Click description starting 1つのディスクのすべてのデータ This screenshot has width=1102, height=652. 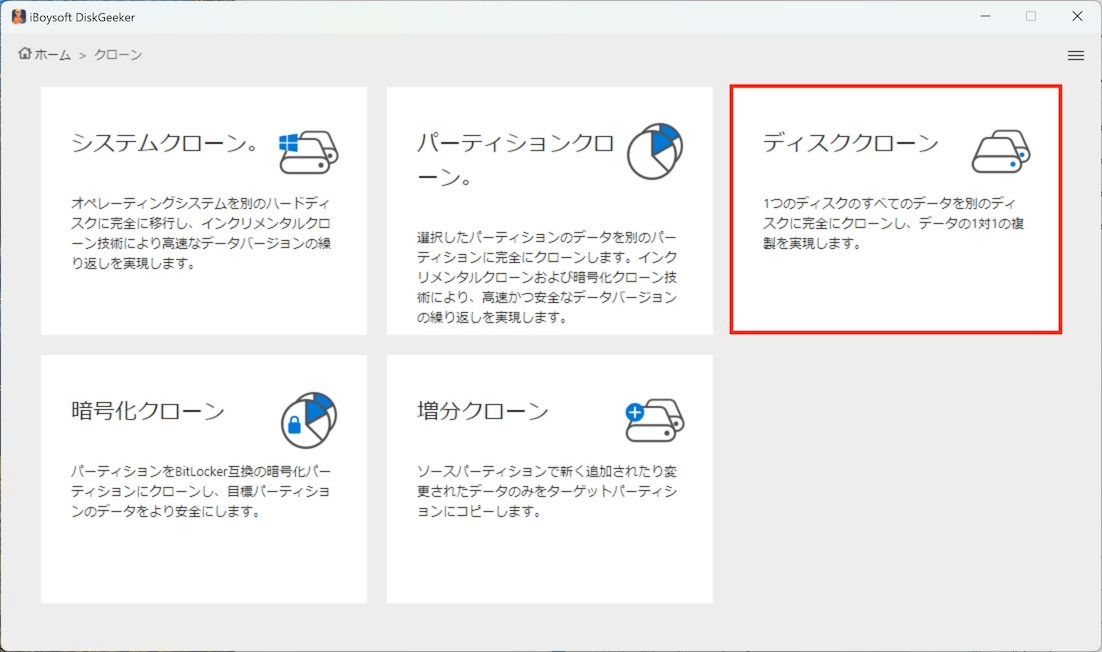click(x=893, y=223)
